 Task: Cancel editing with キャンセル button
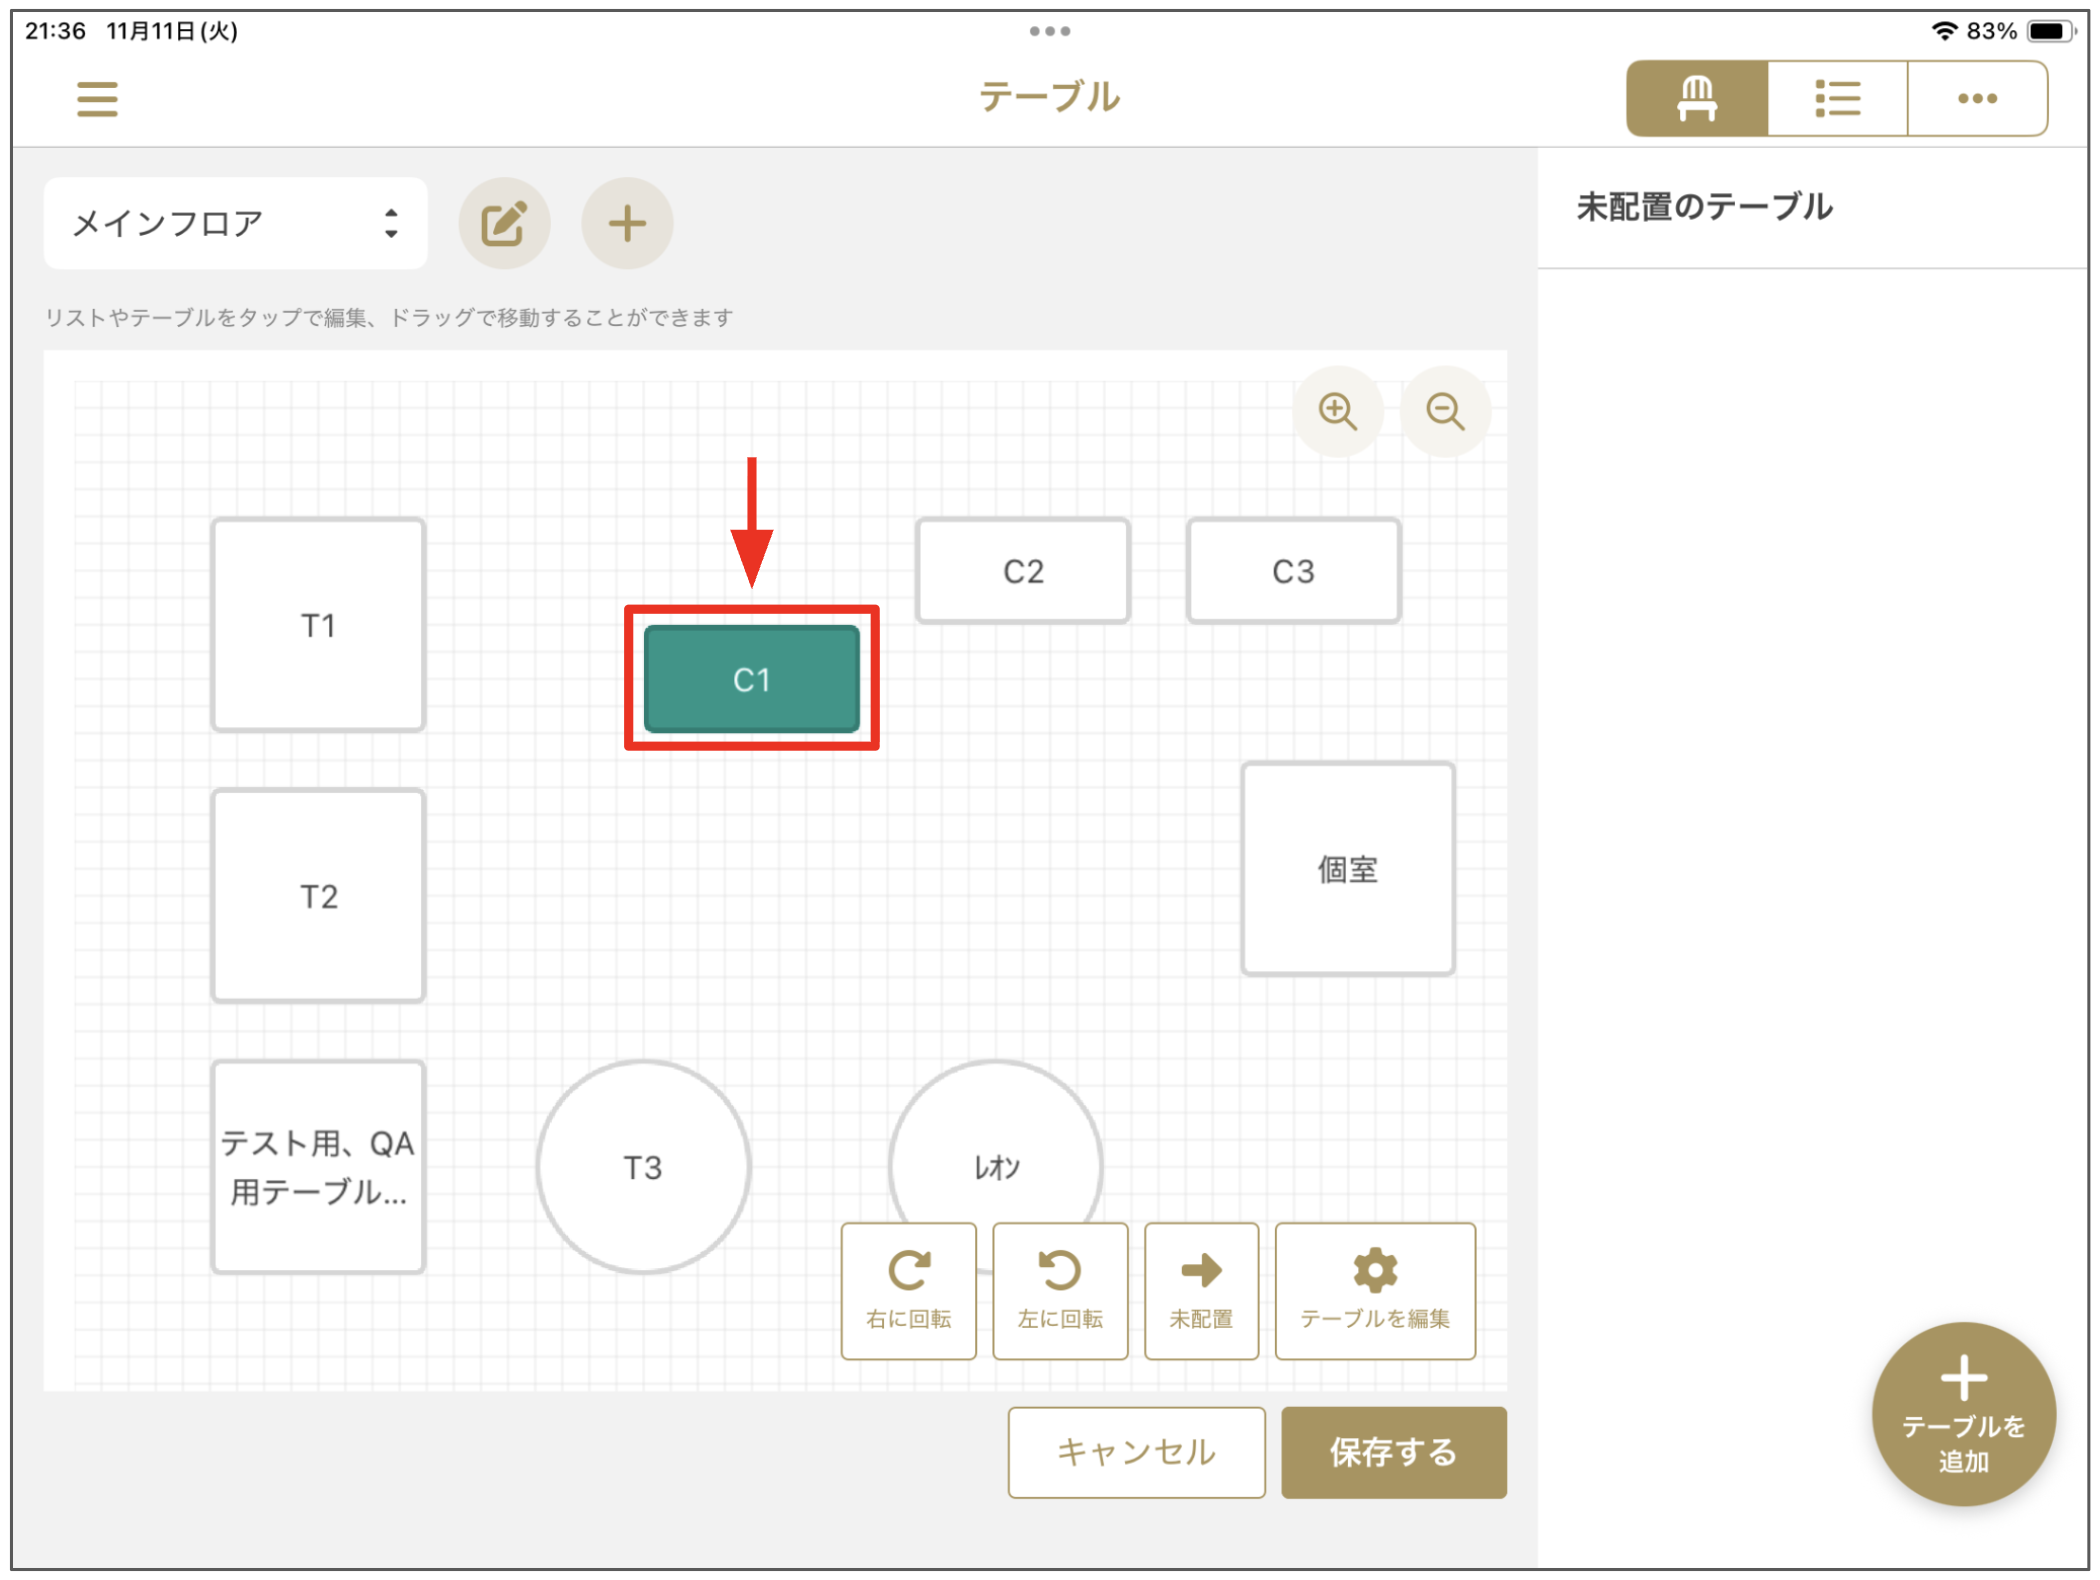[1136, 1452]
